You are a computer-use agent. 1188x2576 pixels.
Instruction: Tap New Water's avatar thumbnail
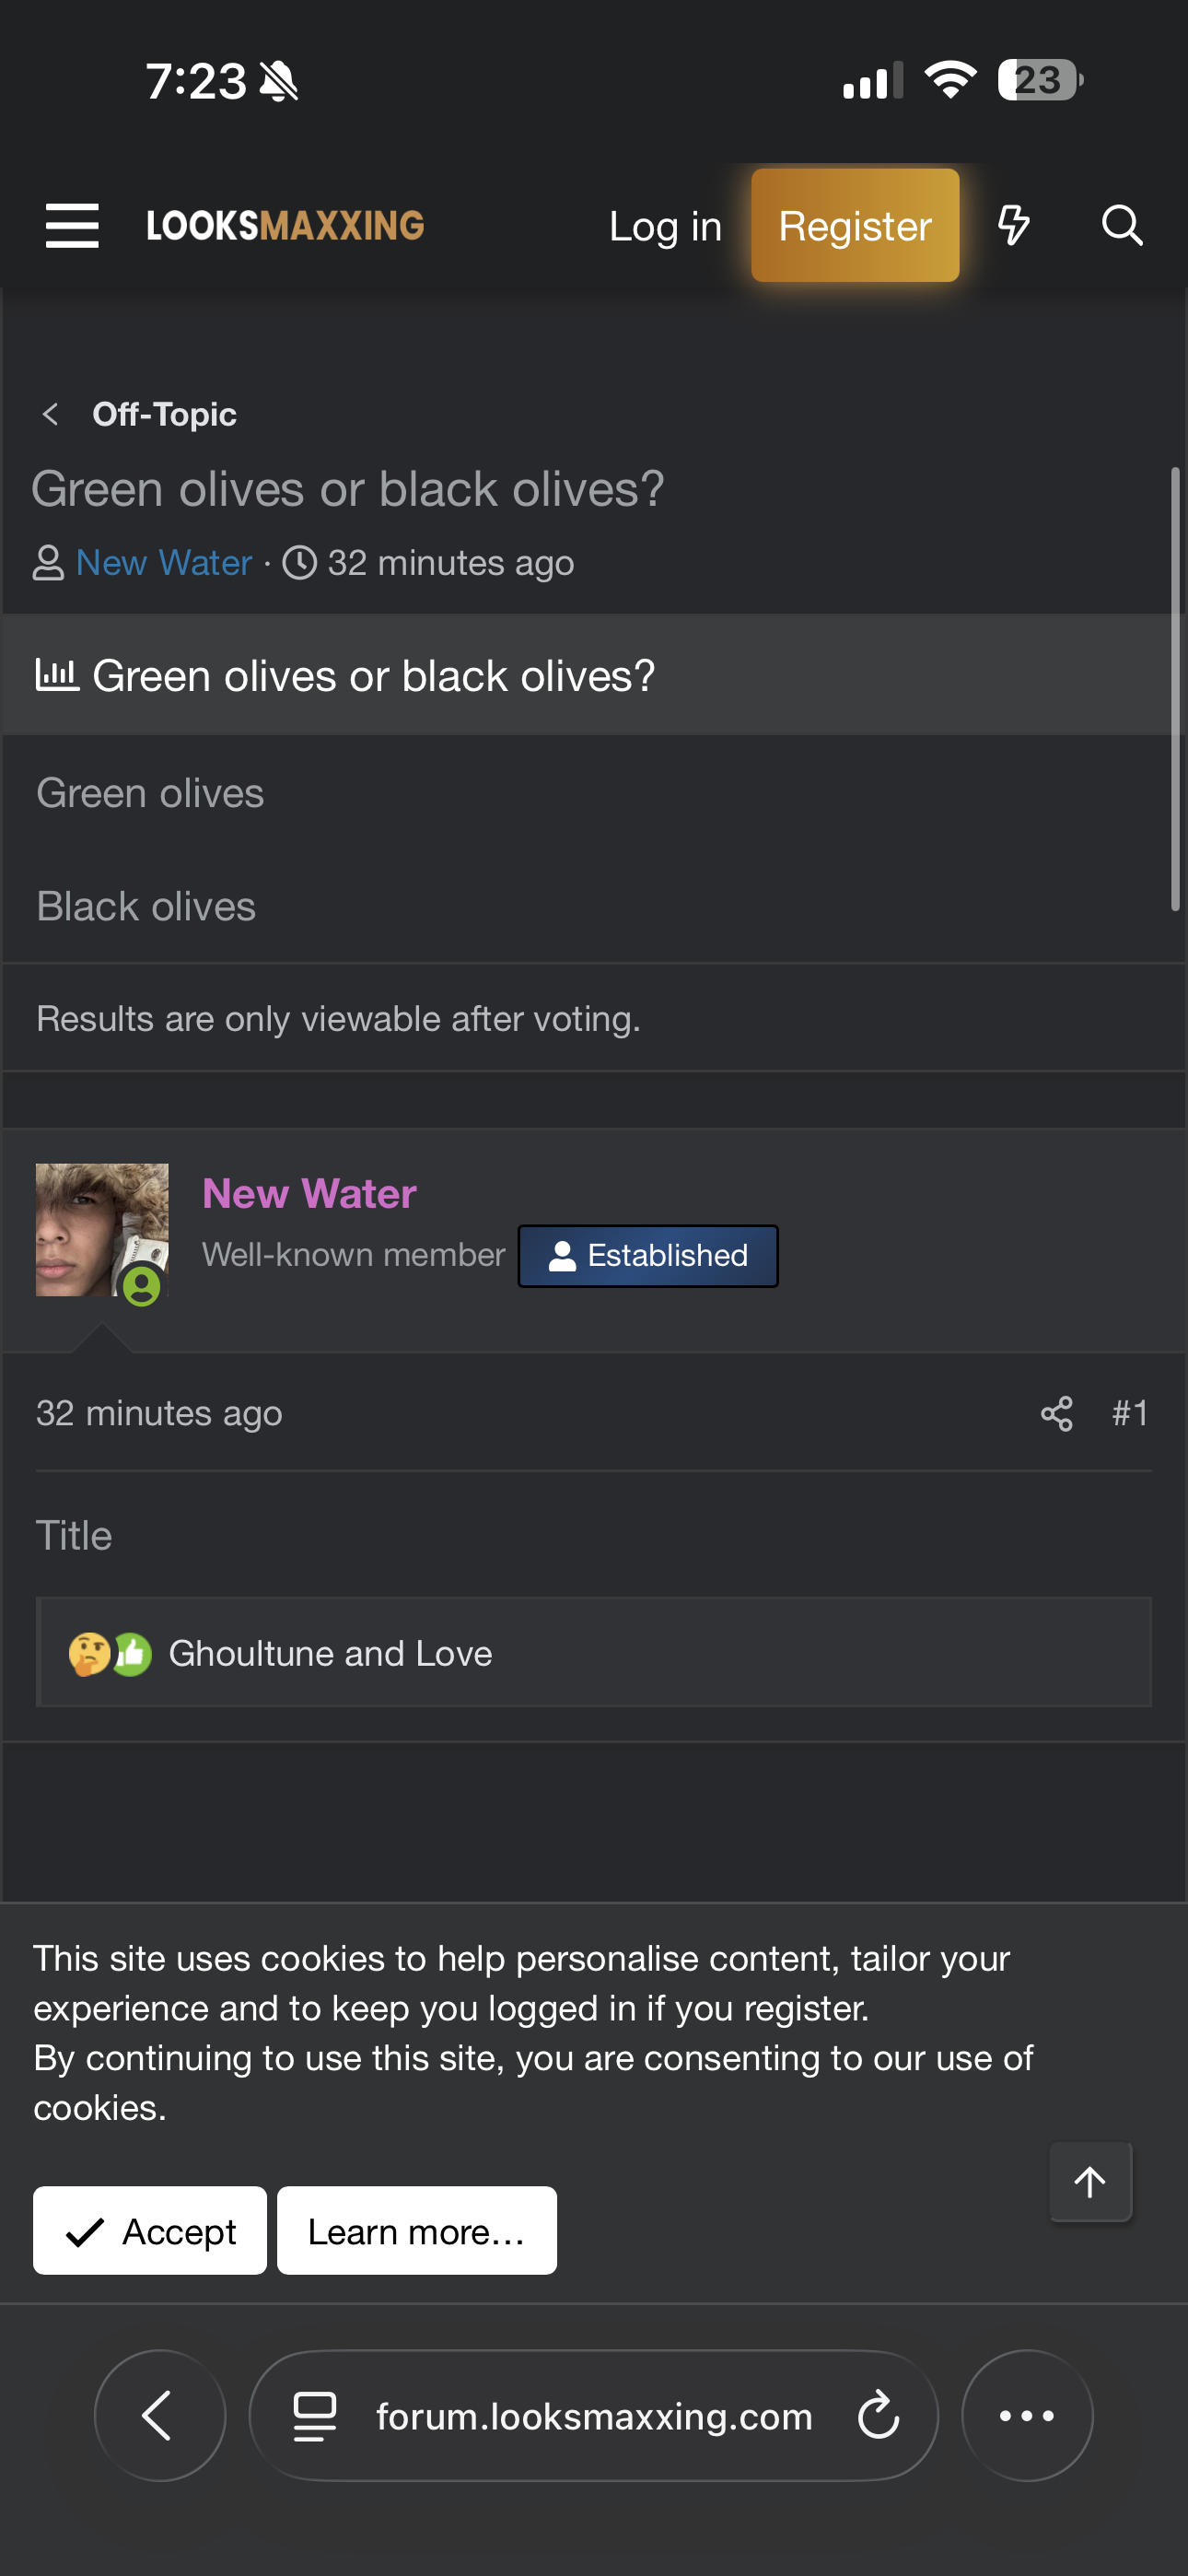click(102, 1229)
